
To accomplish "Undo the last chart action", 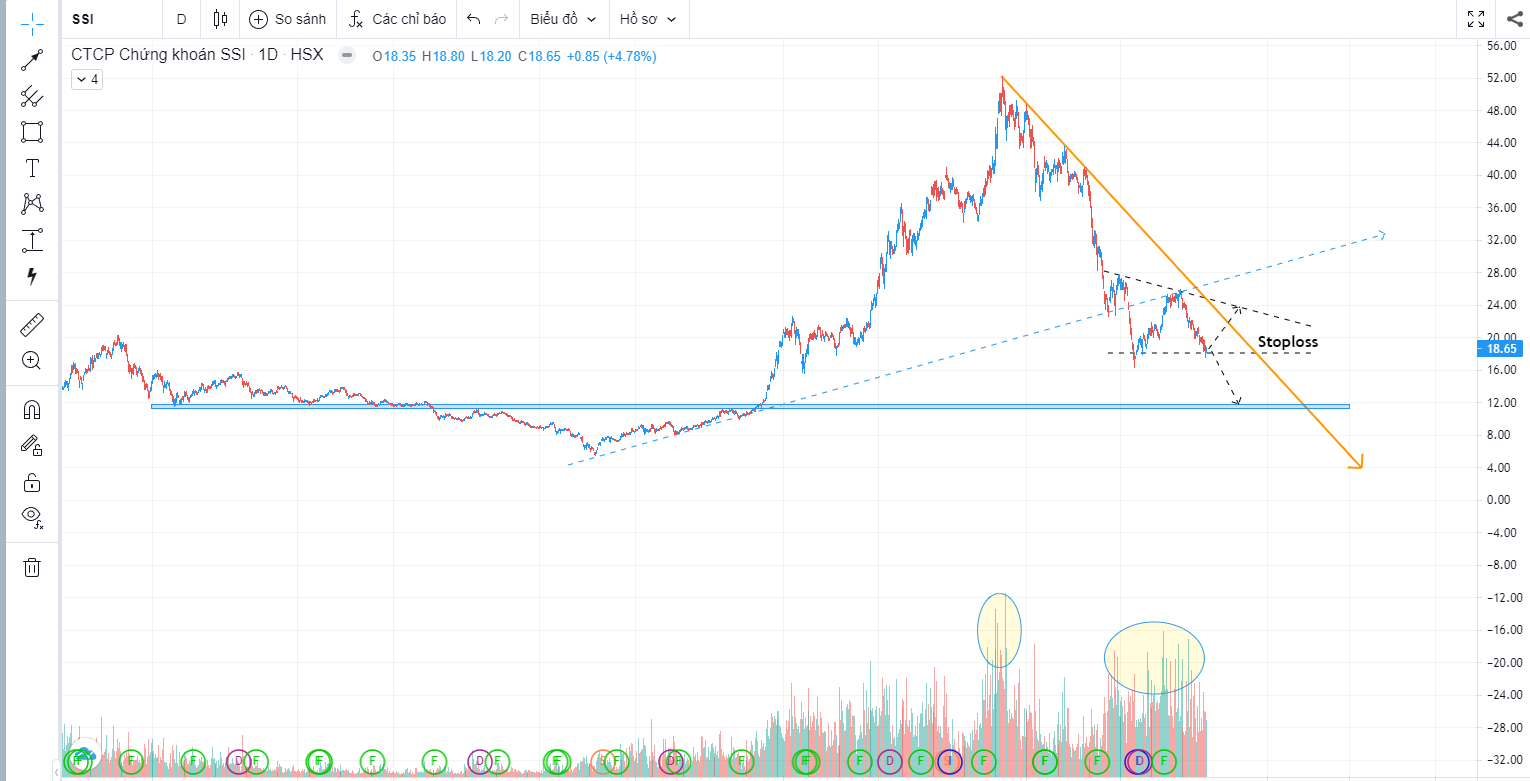I will pyautogui.click(x=474, y=19).
